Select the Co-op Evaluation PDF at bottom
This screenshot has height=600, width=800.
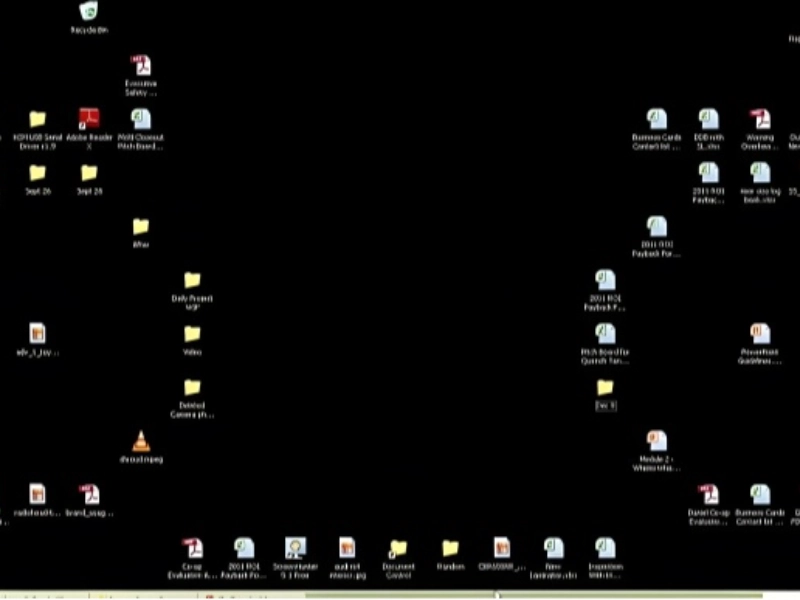(x=192, y=547)
